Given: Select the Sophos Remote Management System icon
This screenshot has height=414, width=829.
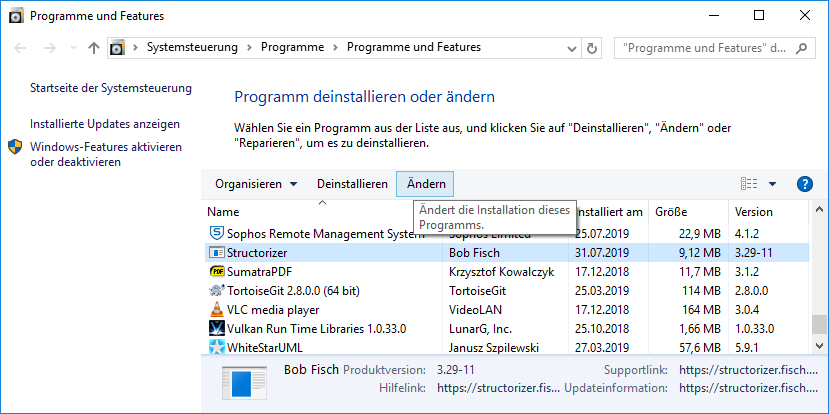Looking at the screenshot, I should click(x=217, y=233).
